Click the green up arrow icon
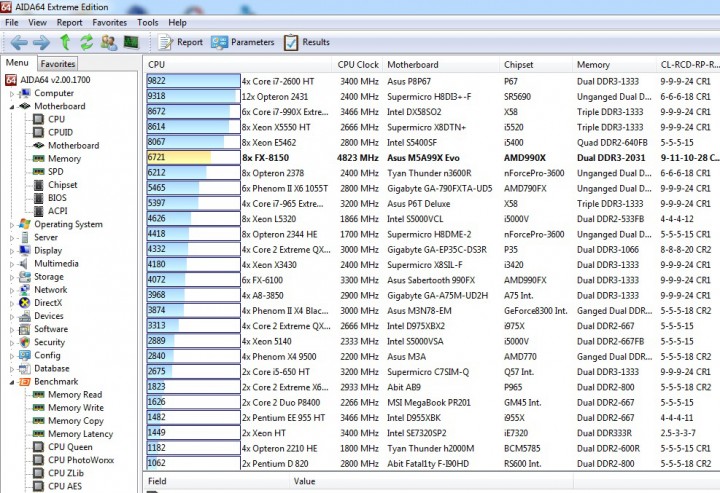Viewport: 720px width, 493px height. [x=65, y=42]
